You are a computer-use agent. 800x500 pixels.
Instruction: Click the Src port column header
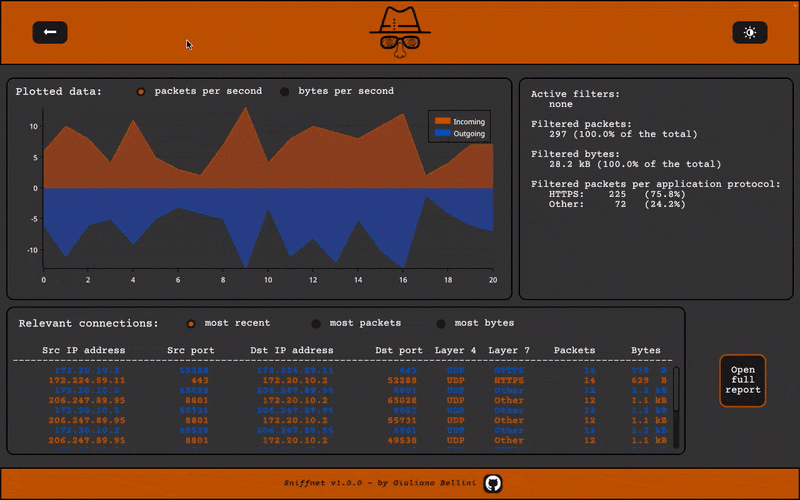[x=191, y=351]
